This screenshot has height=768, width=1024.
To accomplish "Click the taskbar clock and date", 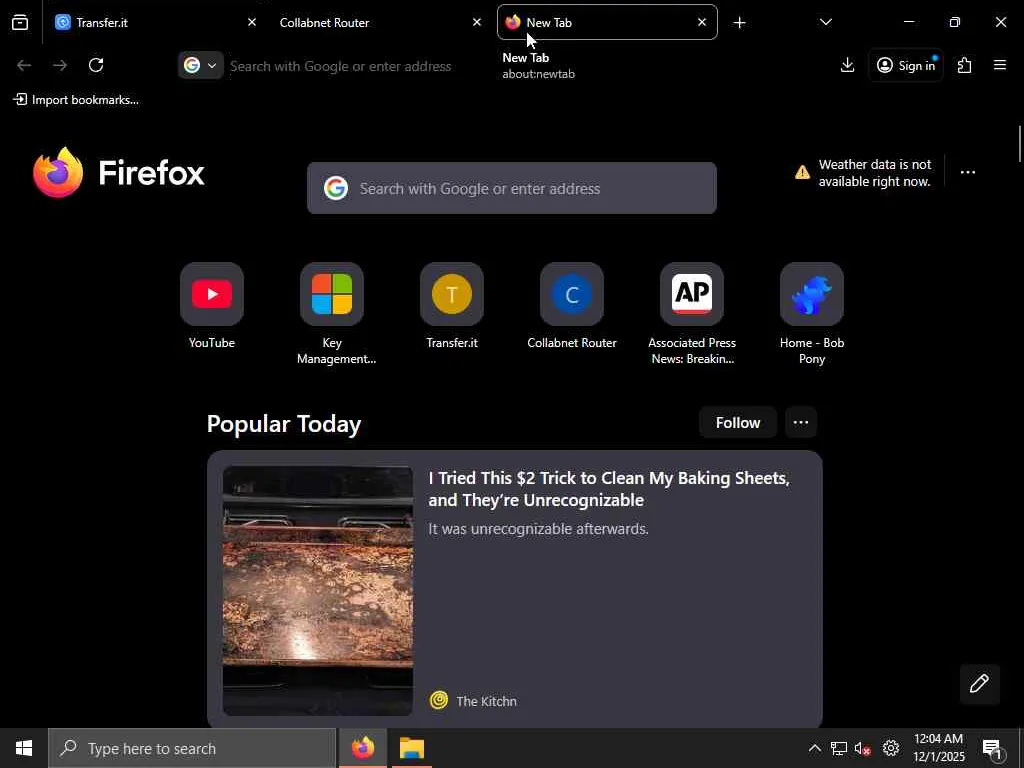I will (x=938, y=748).
